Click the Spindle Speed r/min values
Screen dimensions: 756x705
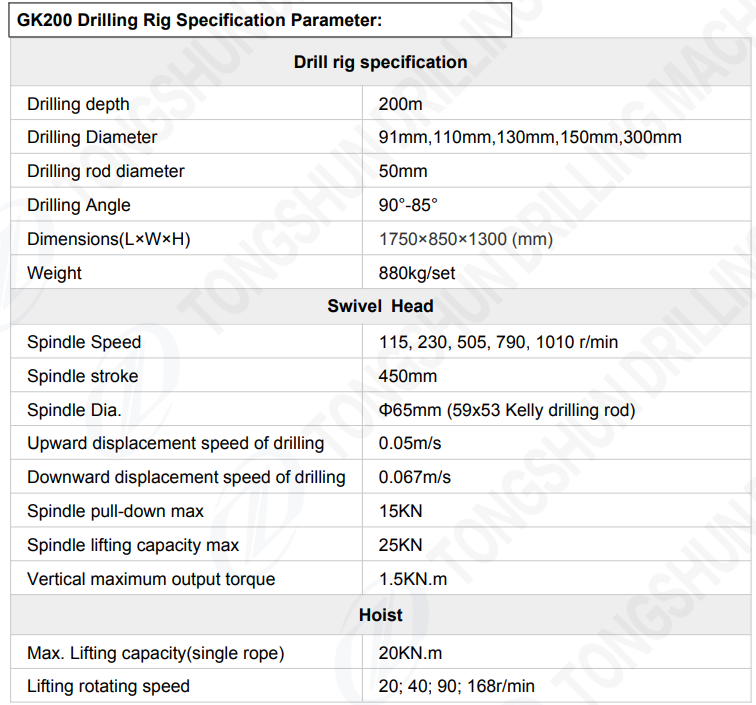(x=498, y=342)
